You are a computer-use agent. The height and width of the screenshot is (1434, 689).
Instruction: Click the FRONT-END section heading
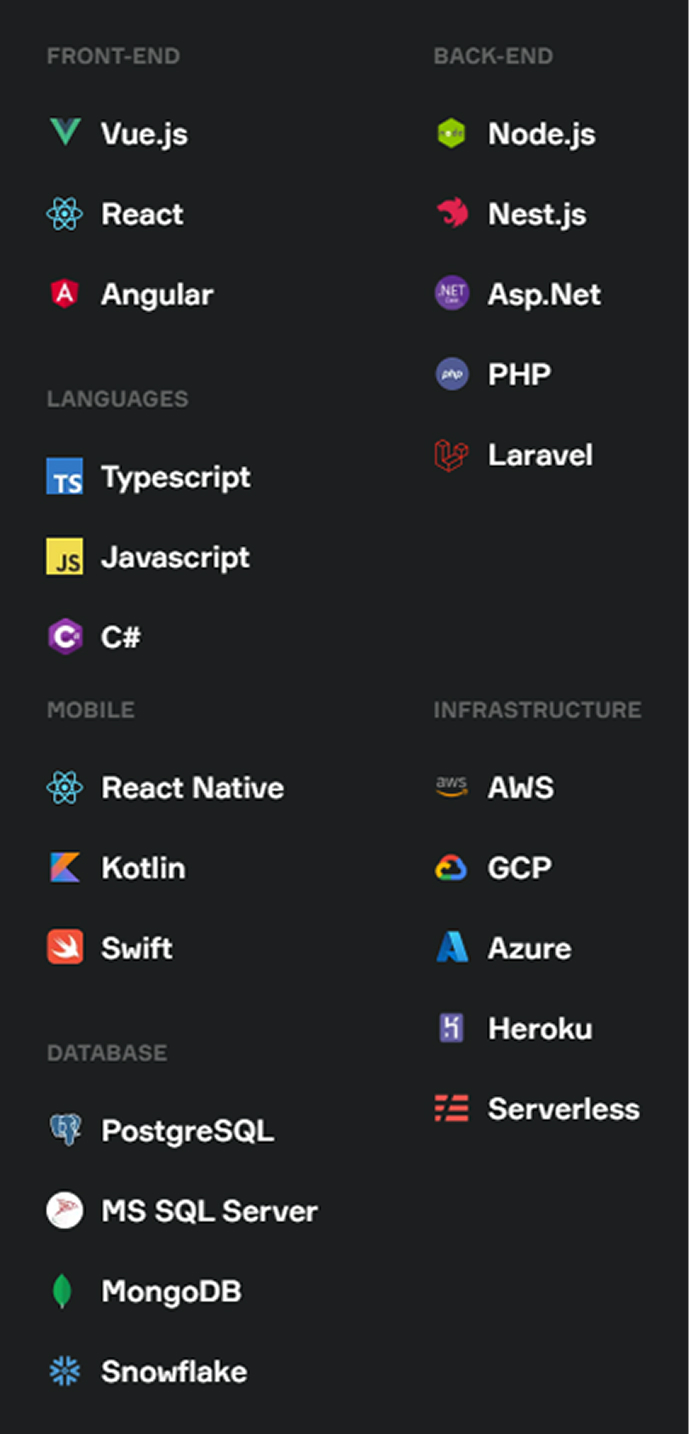click(113, 56)
